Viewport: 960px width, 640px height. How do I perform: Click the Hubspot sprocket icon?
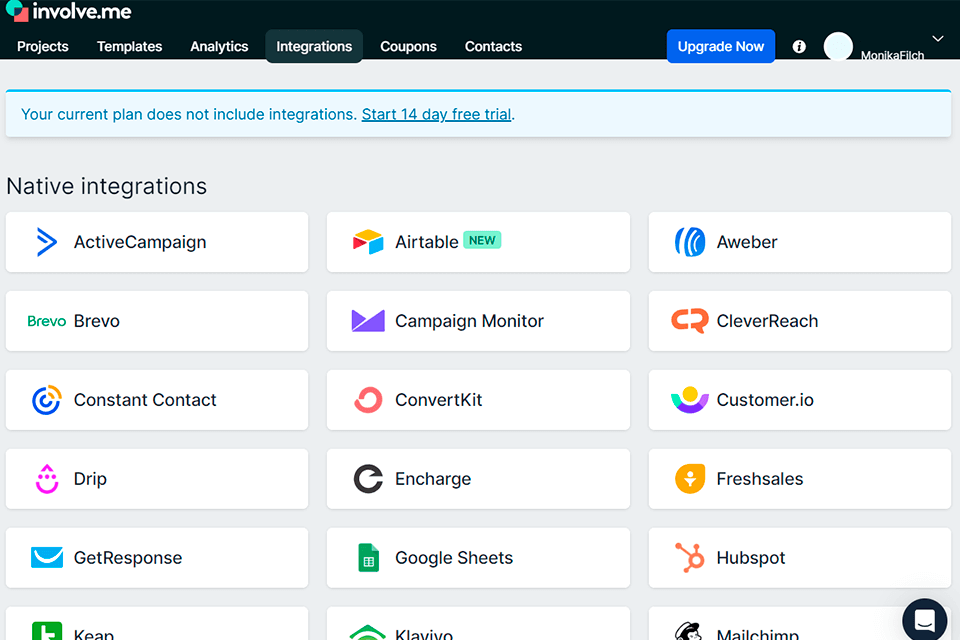690,557
